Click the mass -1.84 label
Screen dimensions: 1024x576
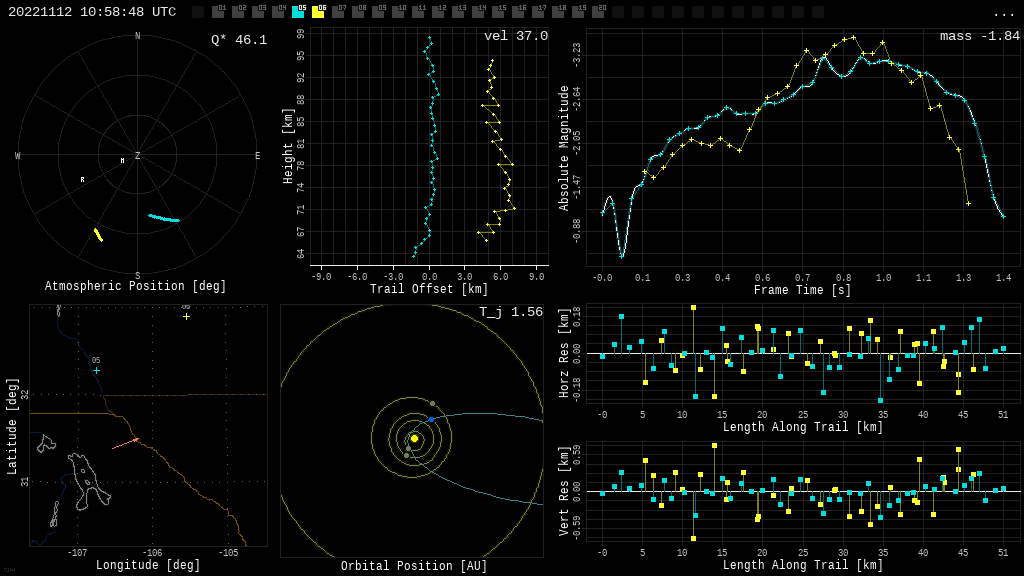pos(979,36)
